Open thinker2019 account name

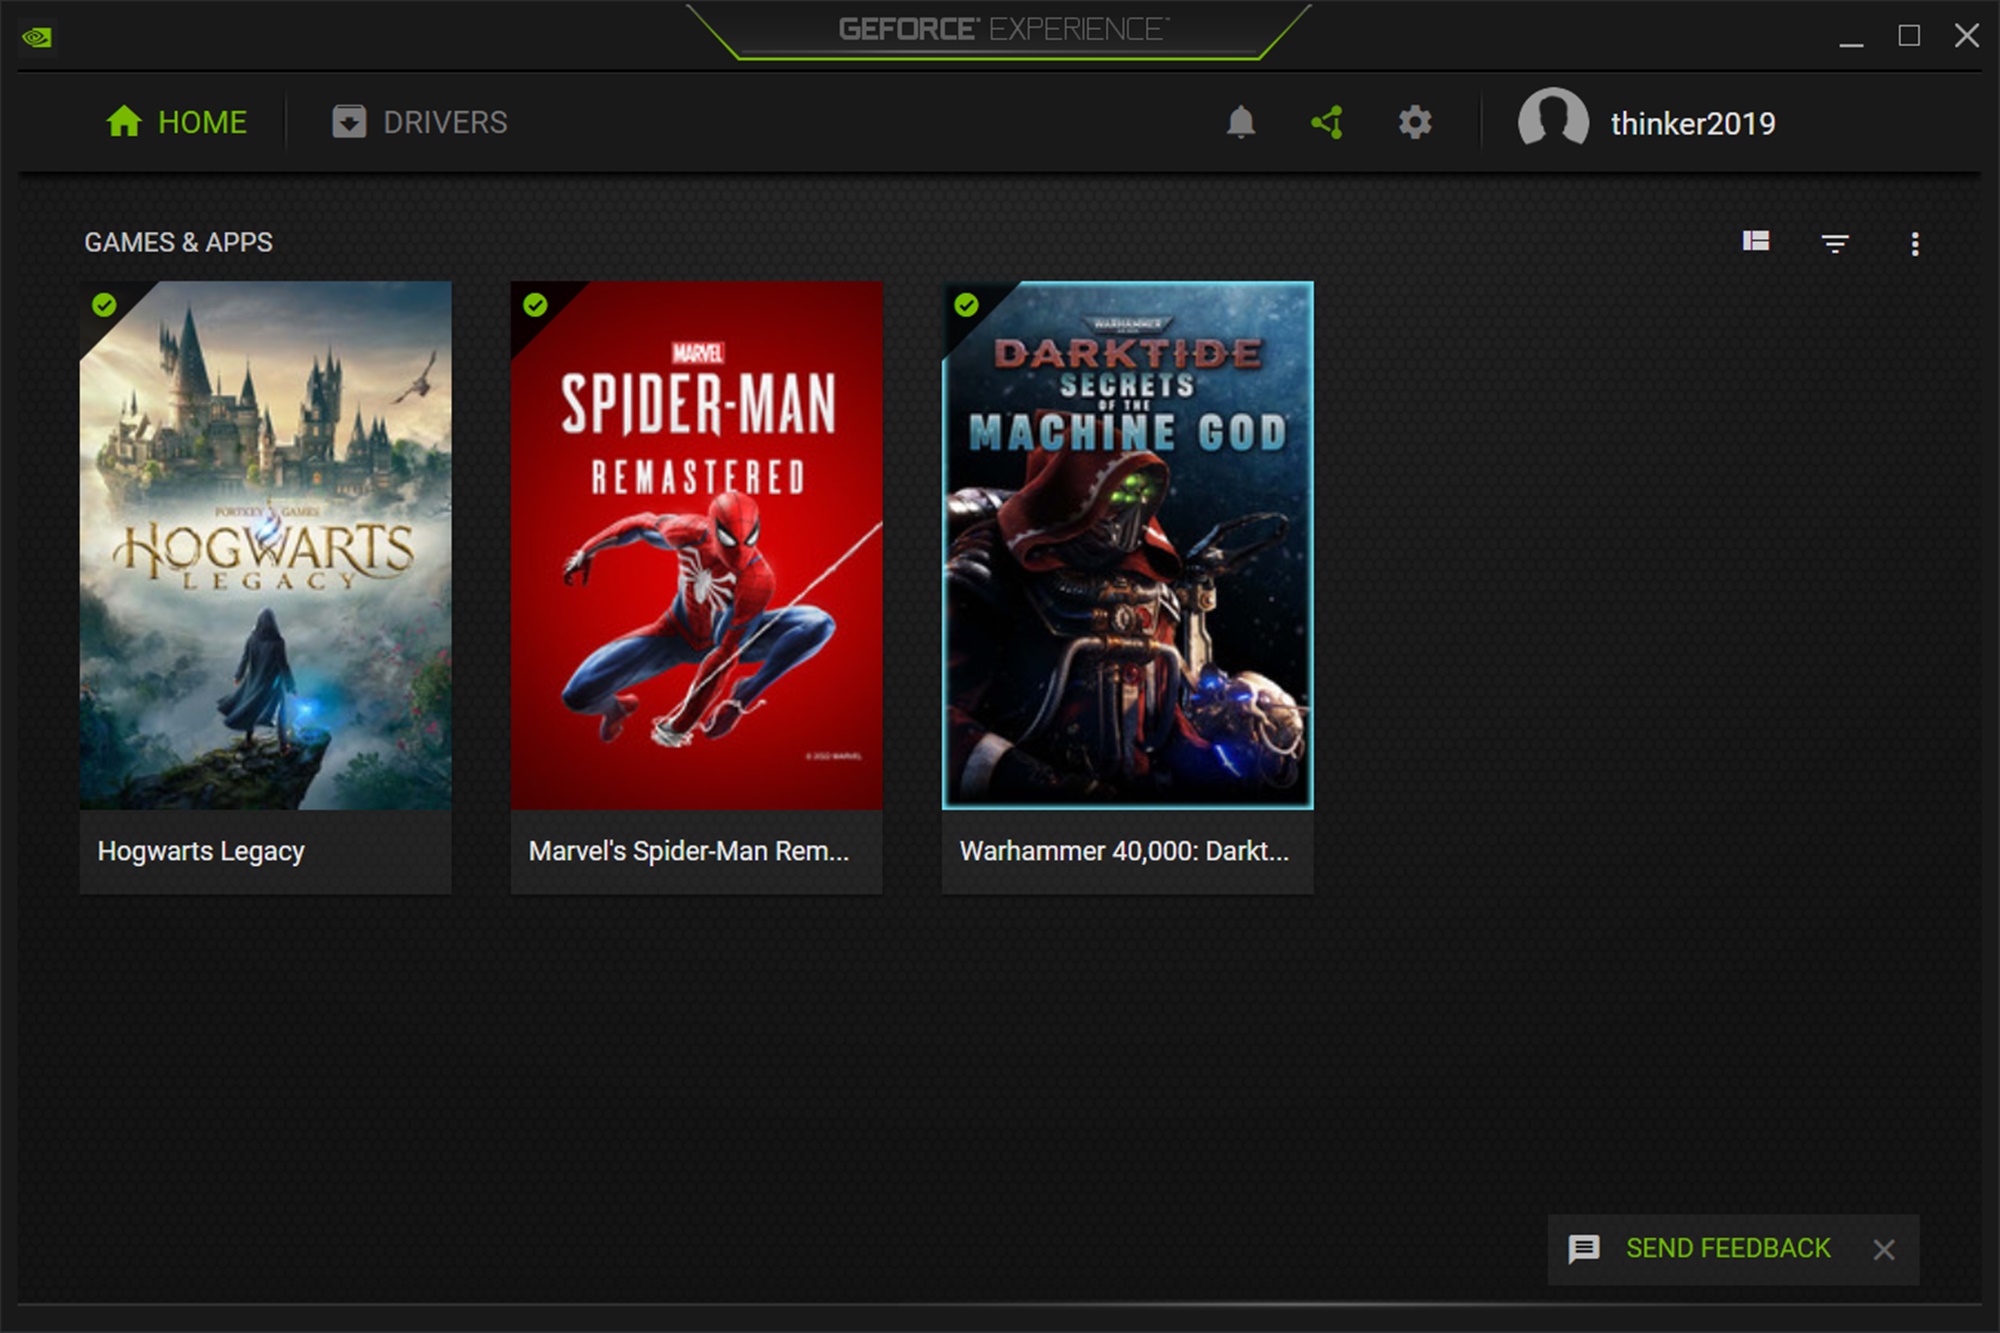click(1692, 123)
